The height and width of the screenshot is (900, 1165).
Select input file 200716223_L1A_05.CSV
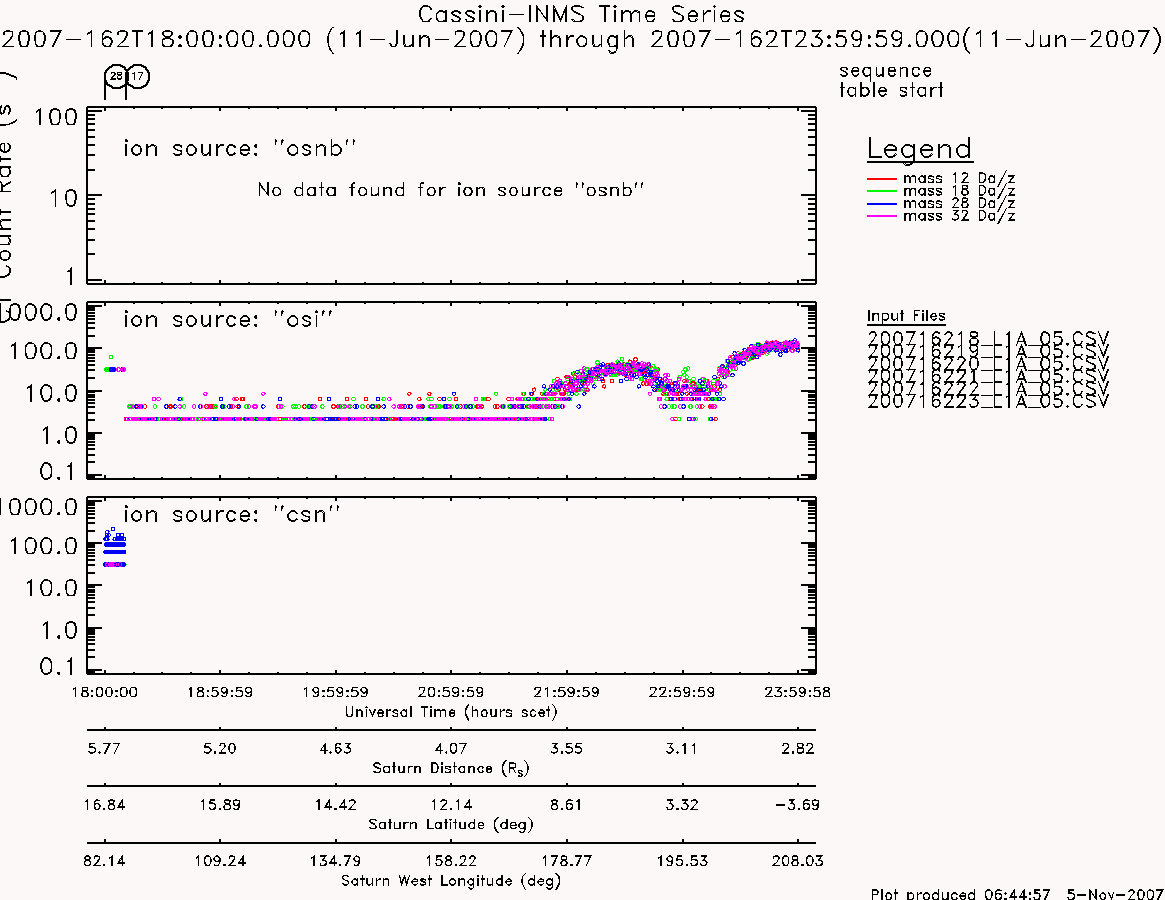987,402
